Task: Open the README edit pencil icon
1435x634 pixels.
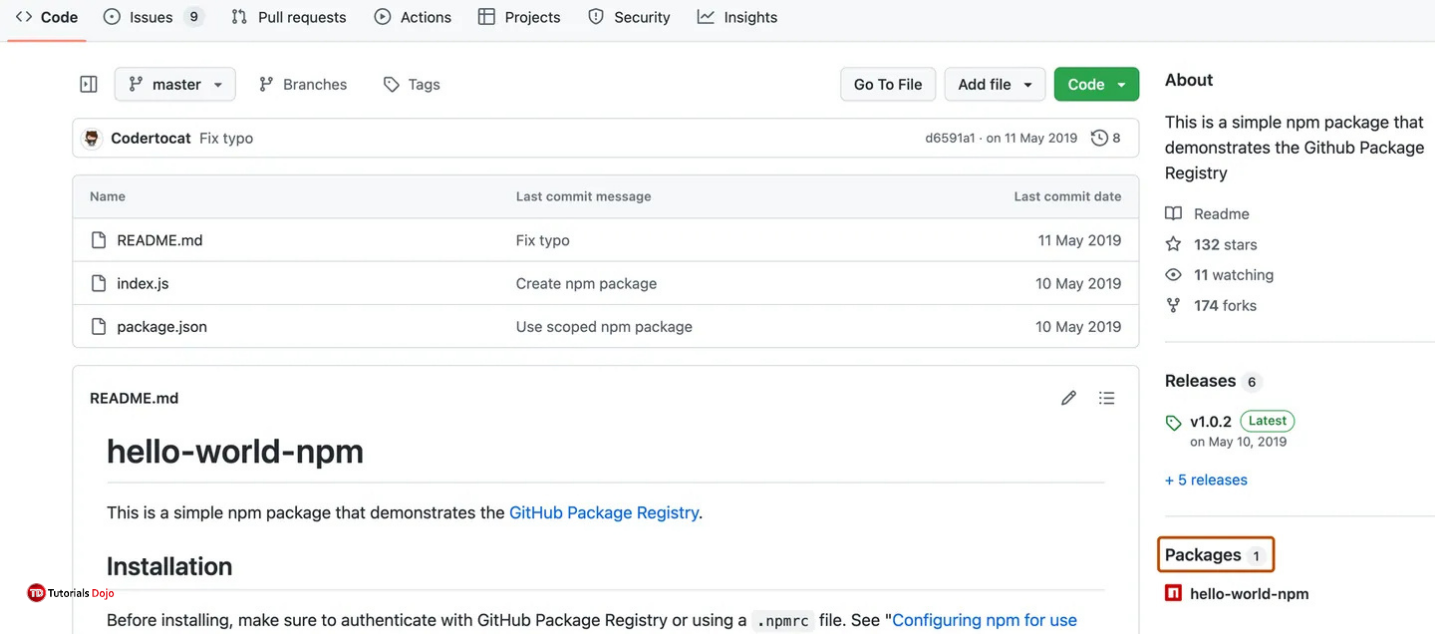Action: 1068,397
